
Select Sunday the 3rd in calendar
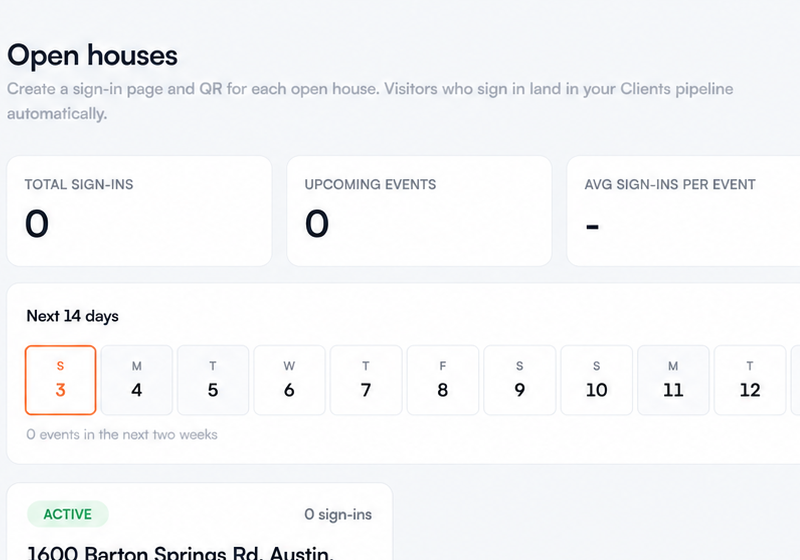(x=60, y=380)
